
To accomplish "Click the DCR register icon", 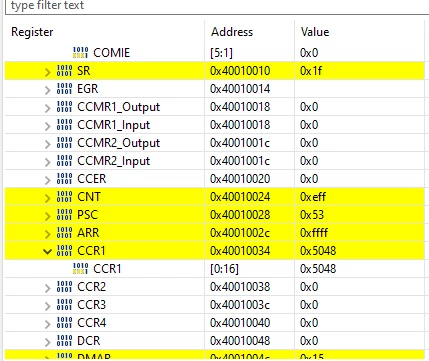I will tap(64, 341).
